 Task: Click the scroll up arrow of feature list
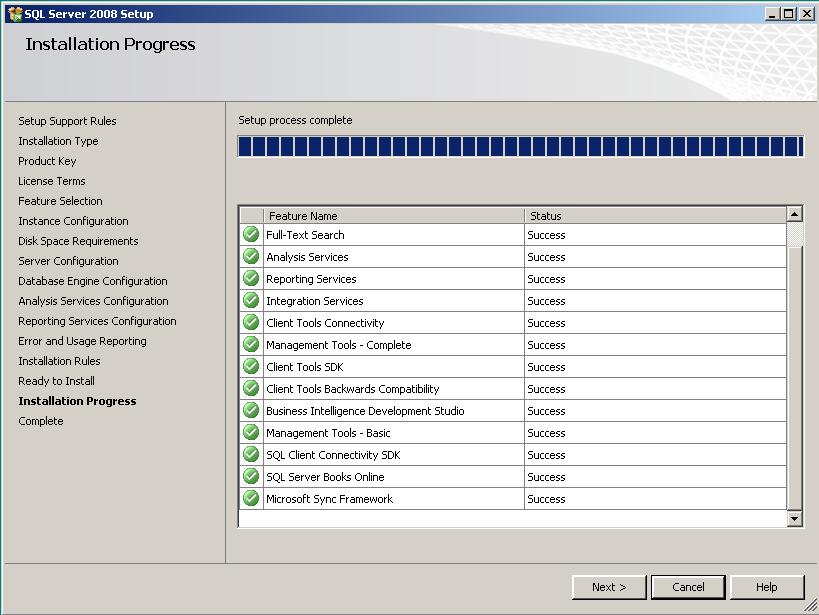(x=794, y=214)
